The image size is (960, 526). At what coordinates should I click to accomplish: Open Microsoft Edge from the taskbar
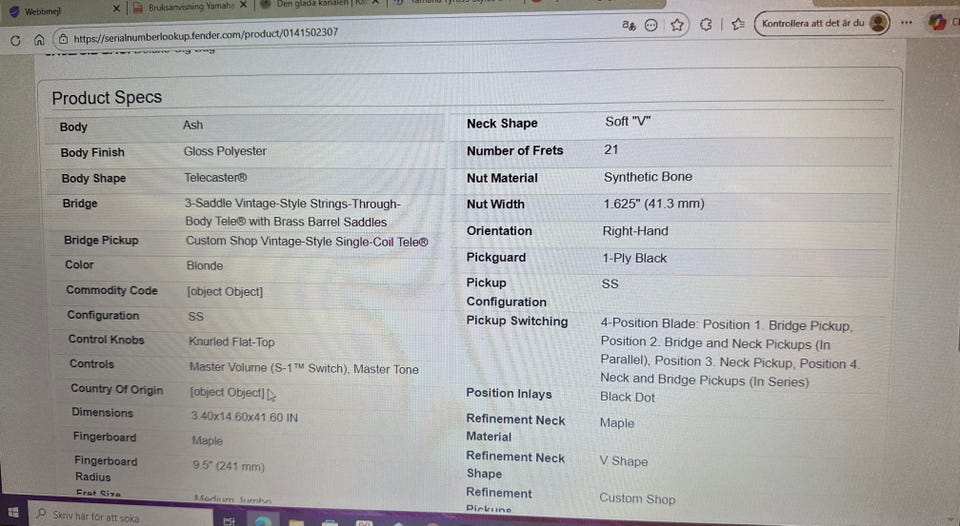[x=263, y=521]
